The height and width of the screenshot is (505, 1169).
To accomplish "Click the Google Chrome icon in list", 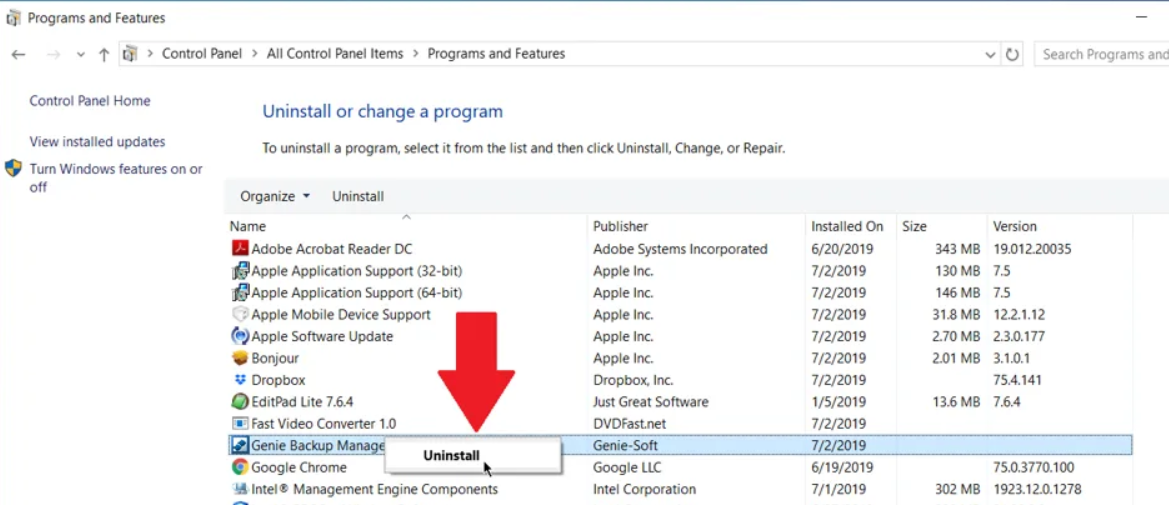I will click(x=240, y=467).
